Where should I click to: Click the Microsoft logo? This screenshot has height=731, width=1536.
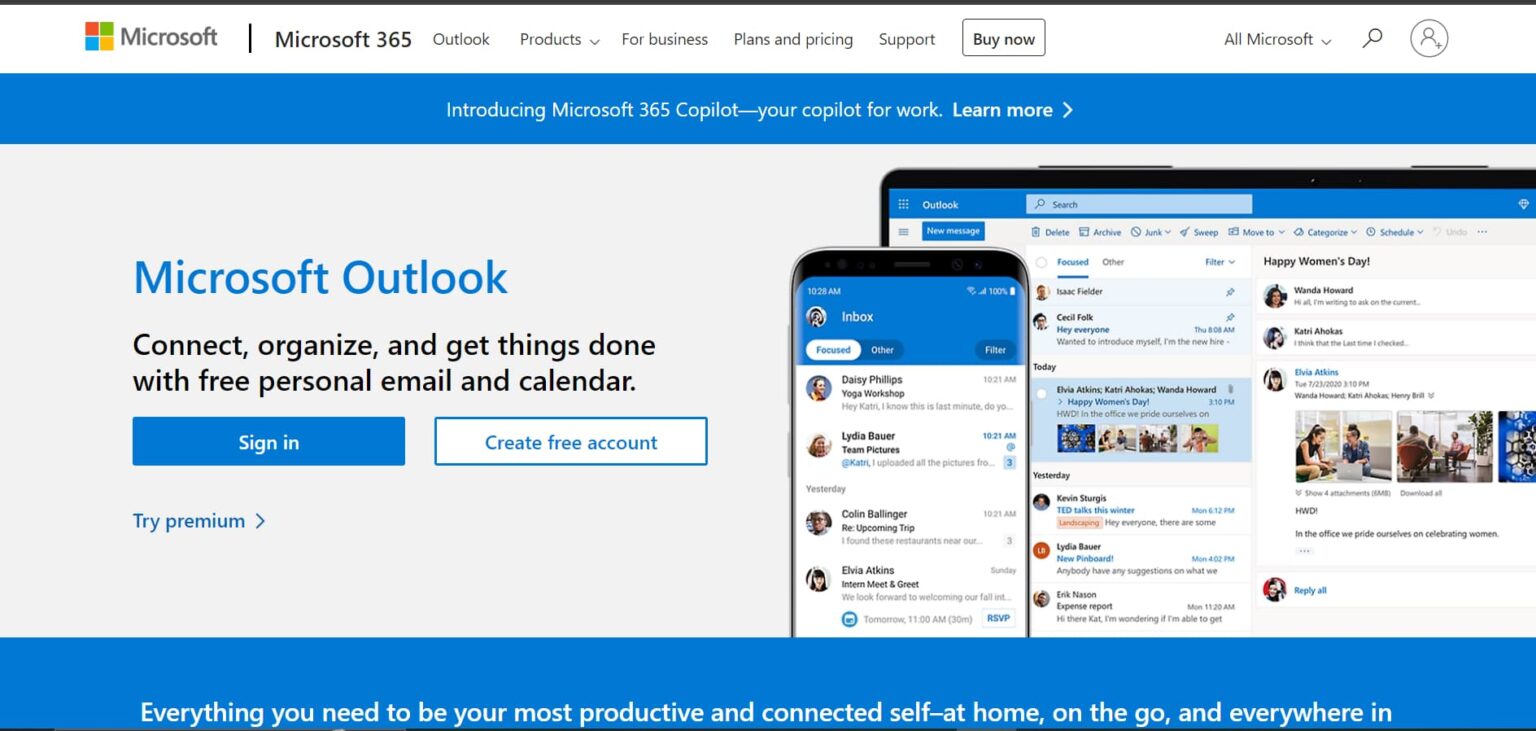click(150, 36)
